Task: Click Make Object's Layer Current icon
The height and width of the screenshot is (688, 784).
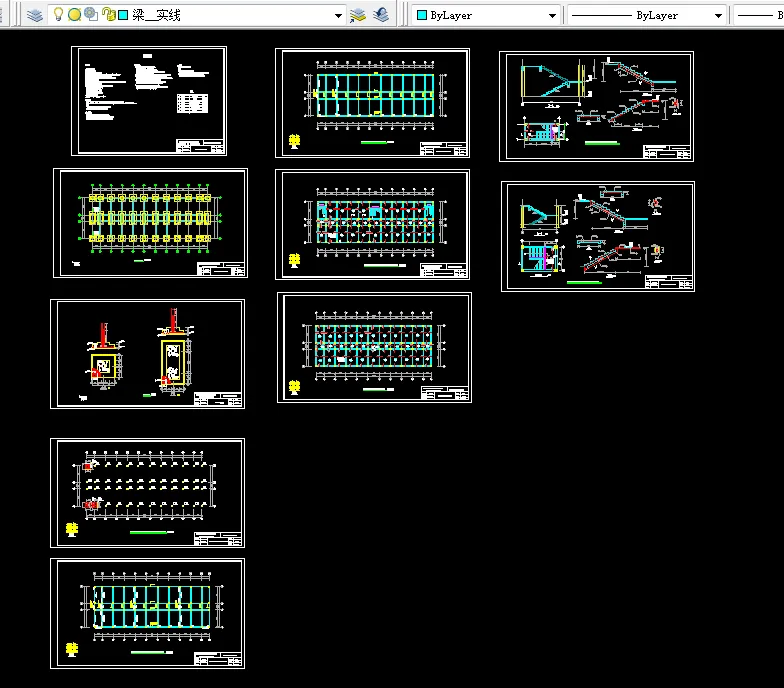Action: pyautogui.click(x=358, y=15)
